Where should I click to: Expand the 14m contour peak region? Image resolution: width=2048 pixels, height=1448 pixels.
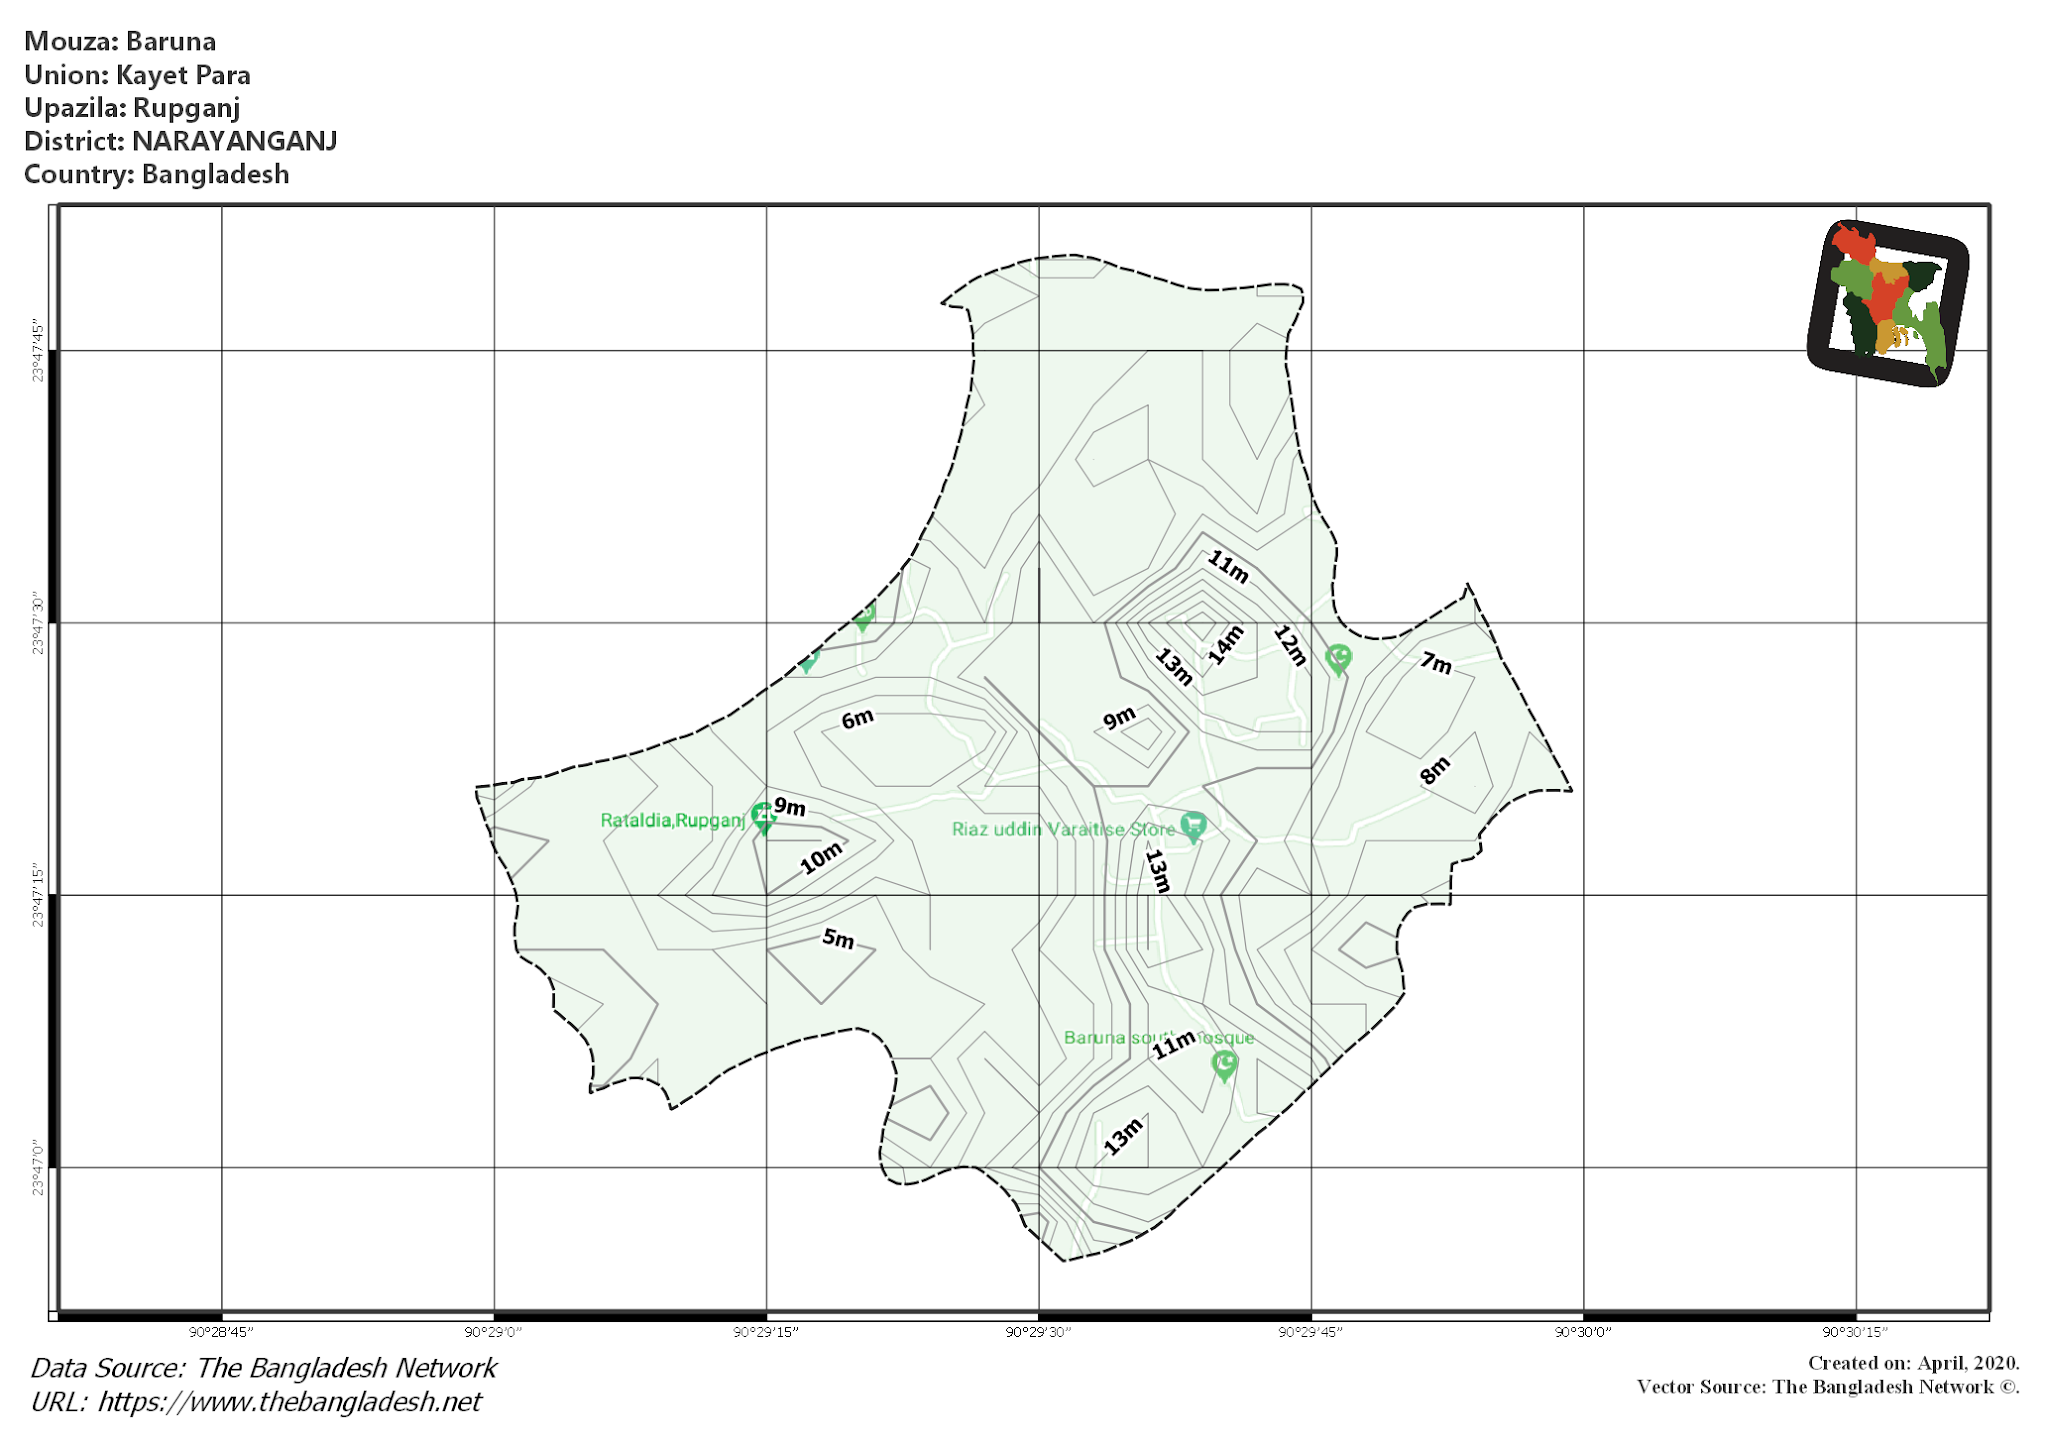click(x=1226, y=644)
